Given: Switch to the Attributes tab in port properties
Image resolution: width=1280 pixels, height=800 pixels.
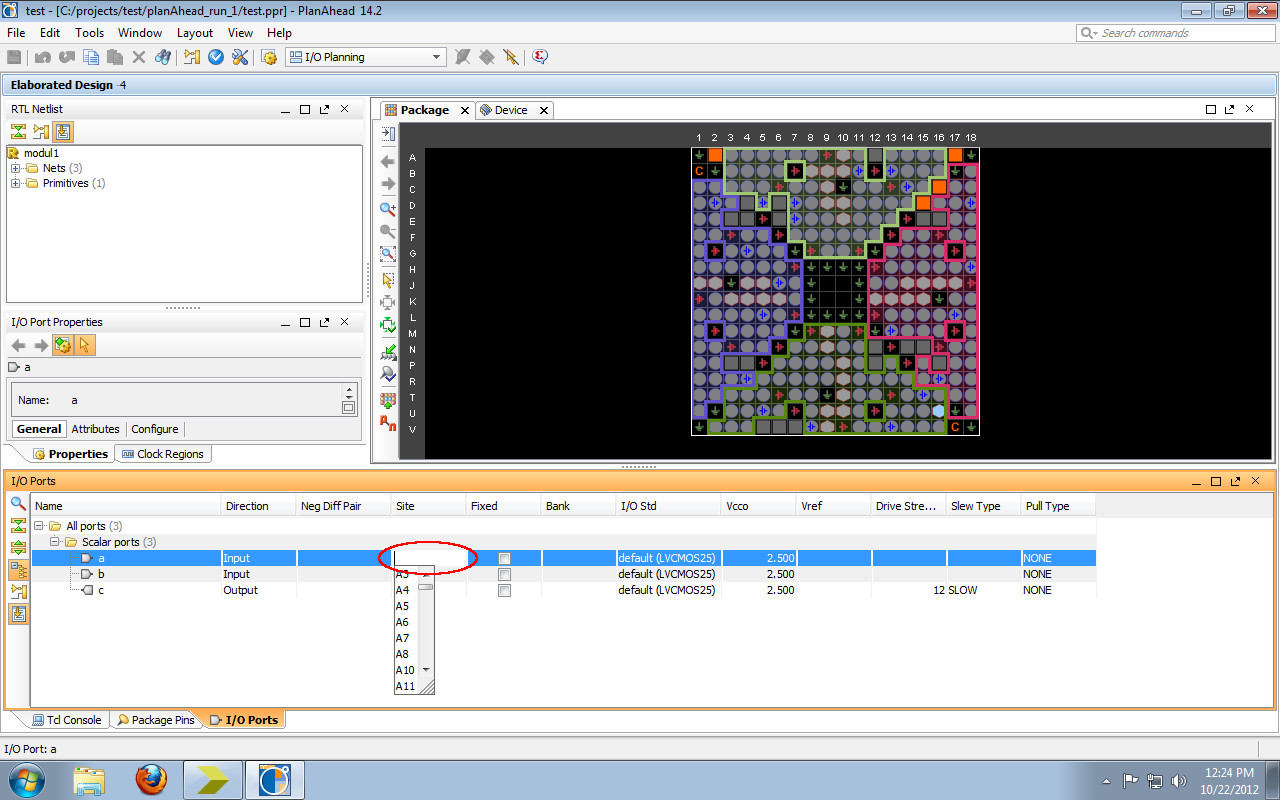Looking at the screenshot, I should click(x=95, y=428).
